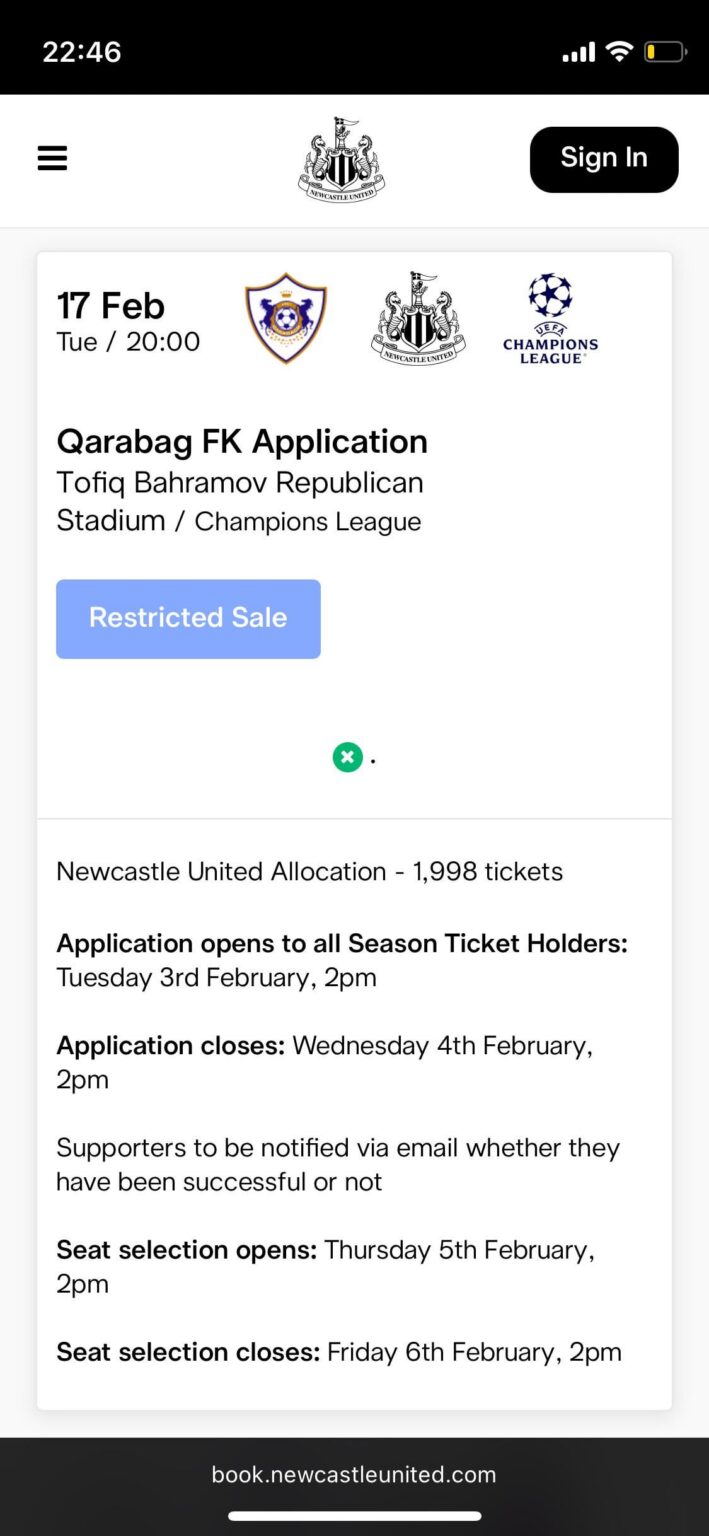Open the Qarabag FK Application match heading
The image size is (709, 1536).
[241, 441]
